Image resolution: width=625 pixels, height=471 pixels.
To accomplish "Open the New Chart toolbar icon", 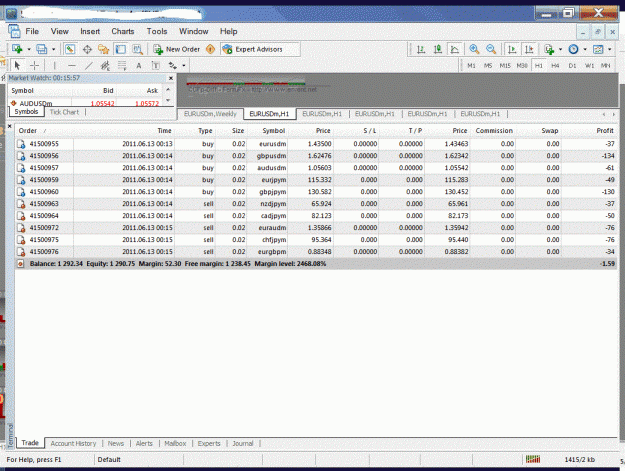I will pos(17,49).
